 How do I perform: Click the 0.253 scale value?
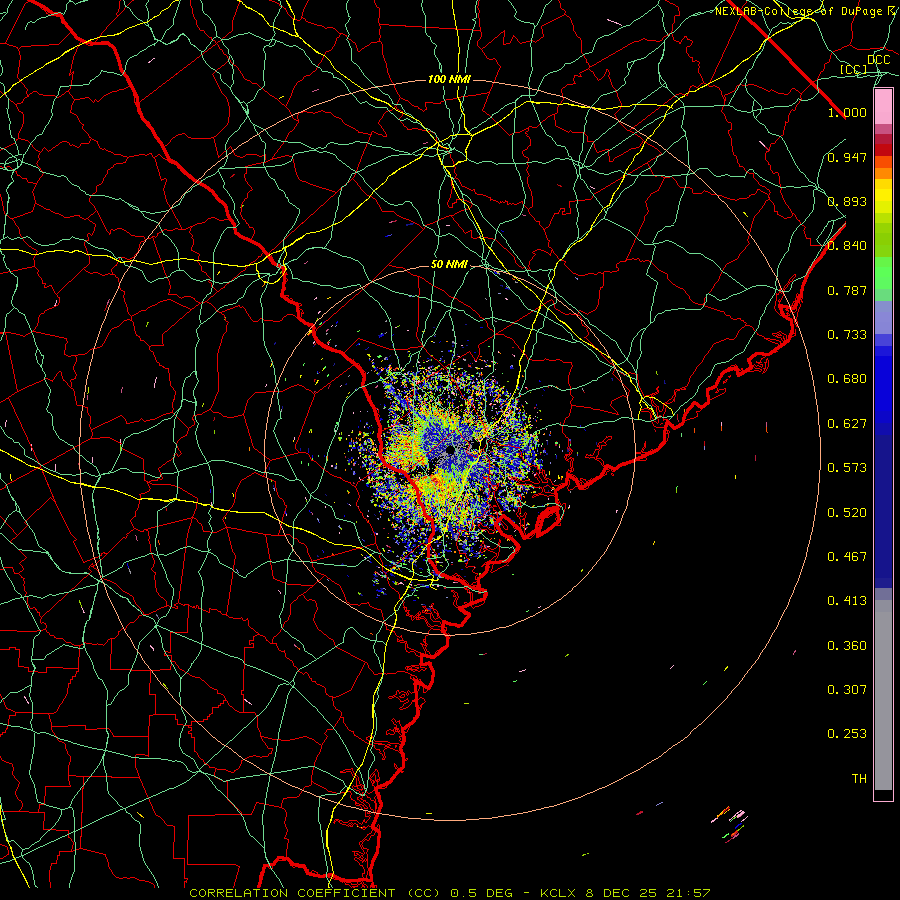coord(847,734)
